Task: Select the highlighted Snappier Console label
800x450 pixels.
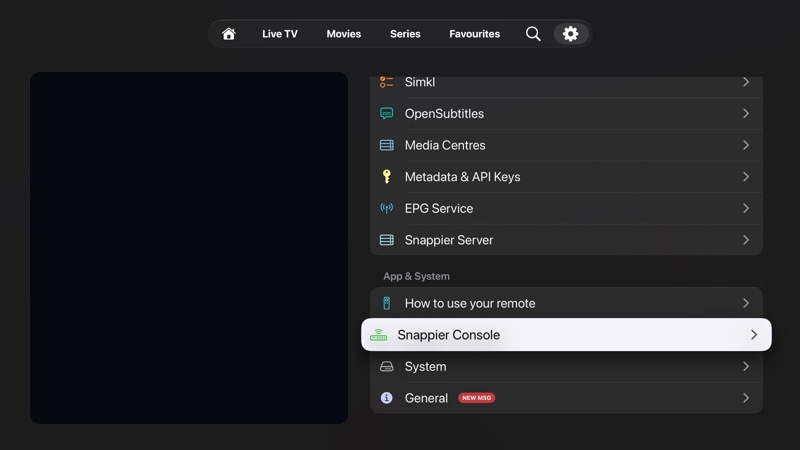Action: pos(448,335)
